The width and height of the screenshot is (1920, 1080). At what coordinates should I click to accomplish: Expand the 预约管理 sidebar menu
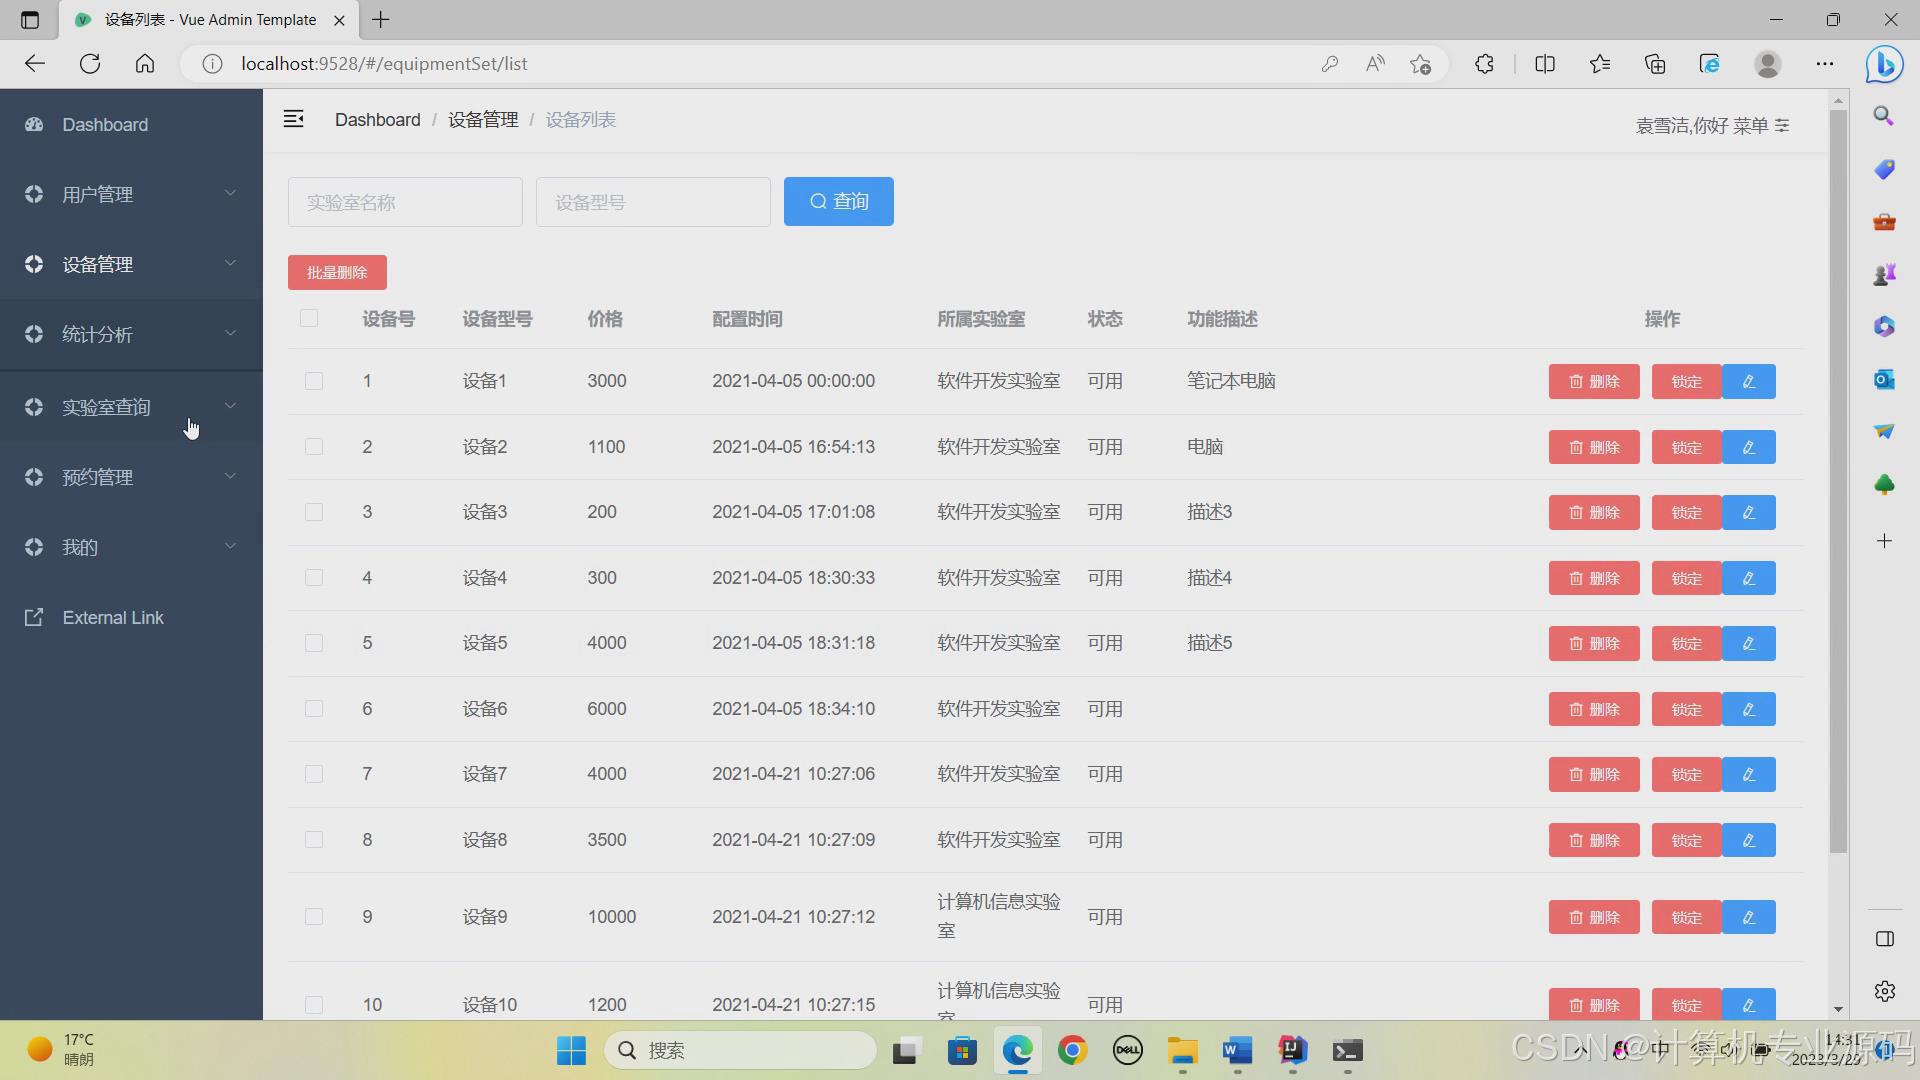pos(131,477)
